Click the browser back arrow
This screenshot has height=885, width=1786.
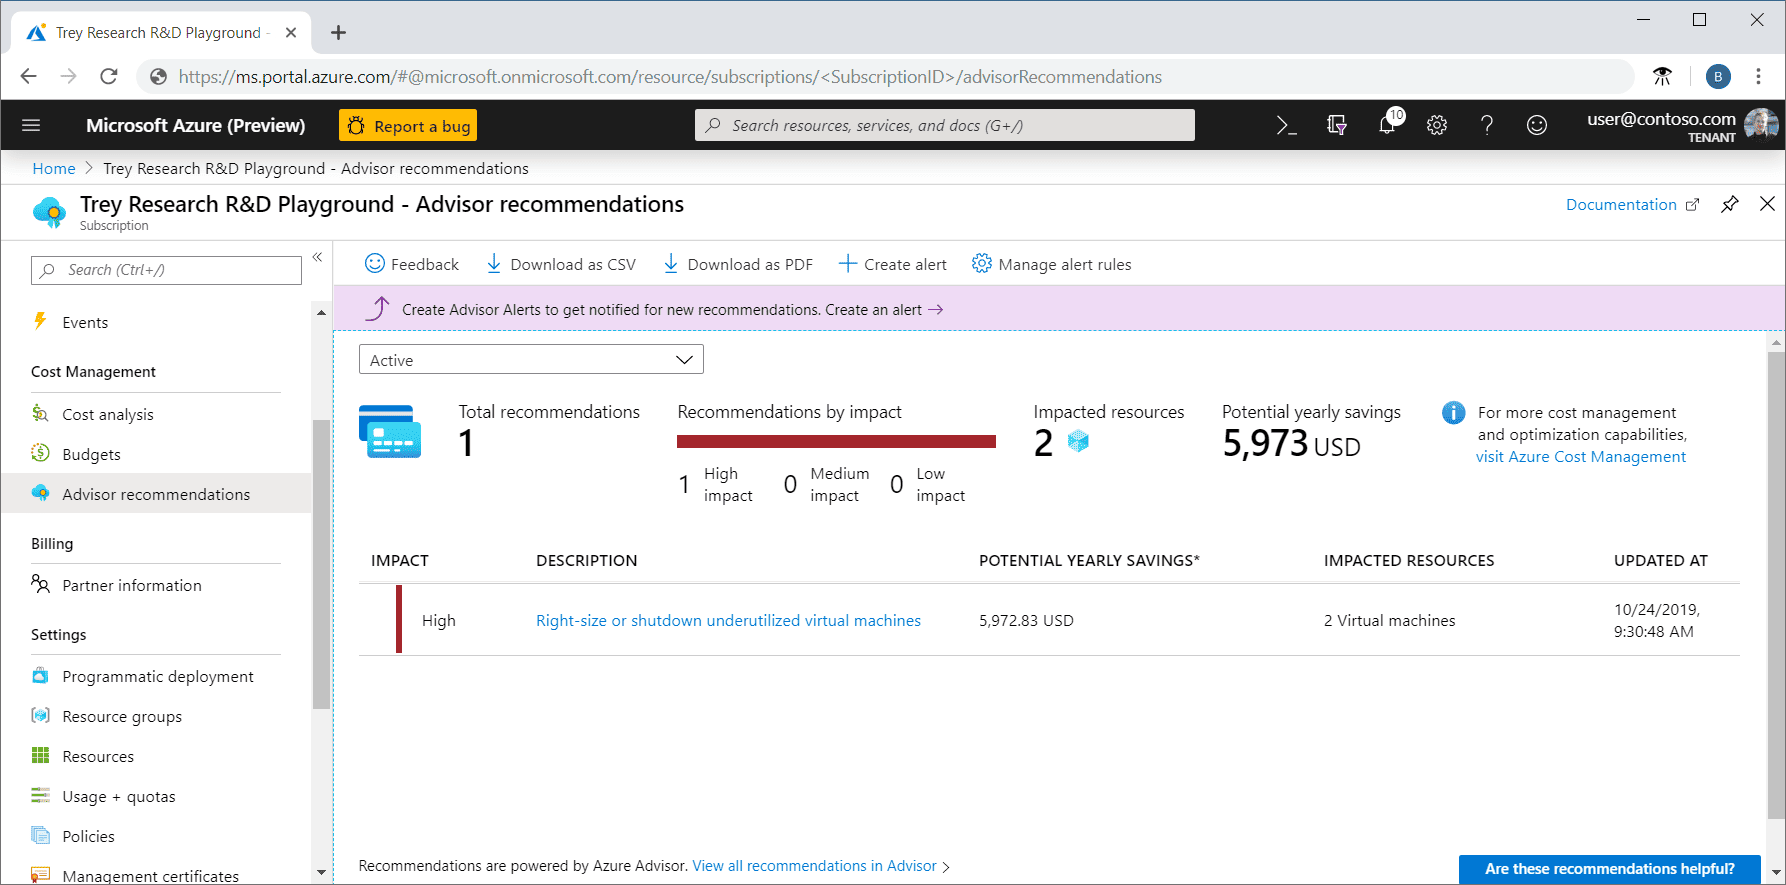pos(28,77)
